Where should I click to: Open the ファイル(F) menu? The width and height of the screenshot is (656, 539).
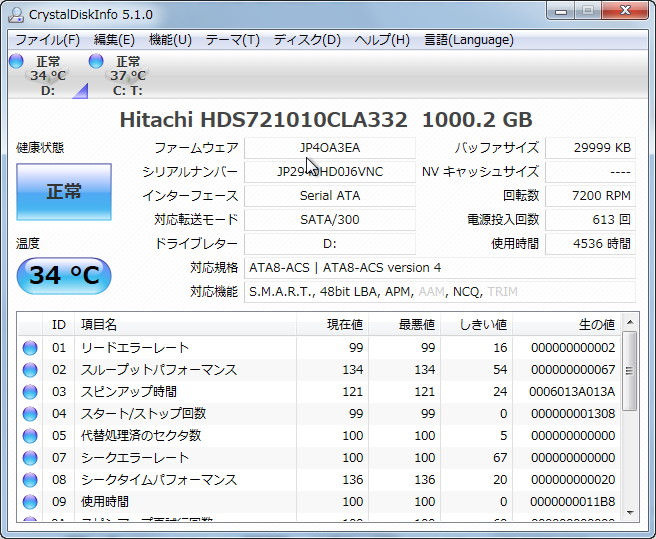[x=47, y=40]
